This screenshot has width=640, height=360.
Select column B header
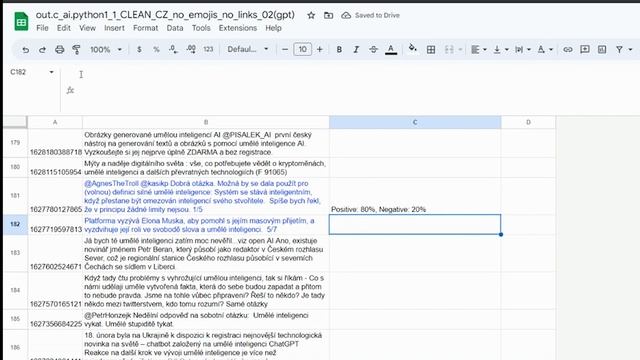[x=206, y=122]
